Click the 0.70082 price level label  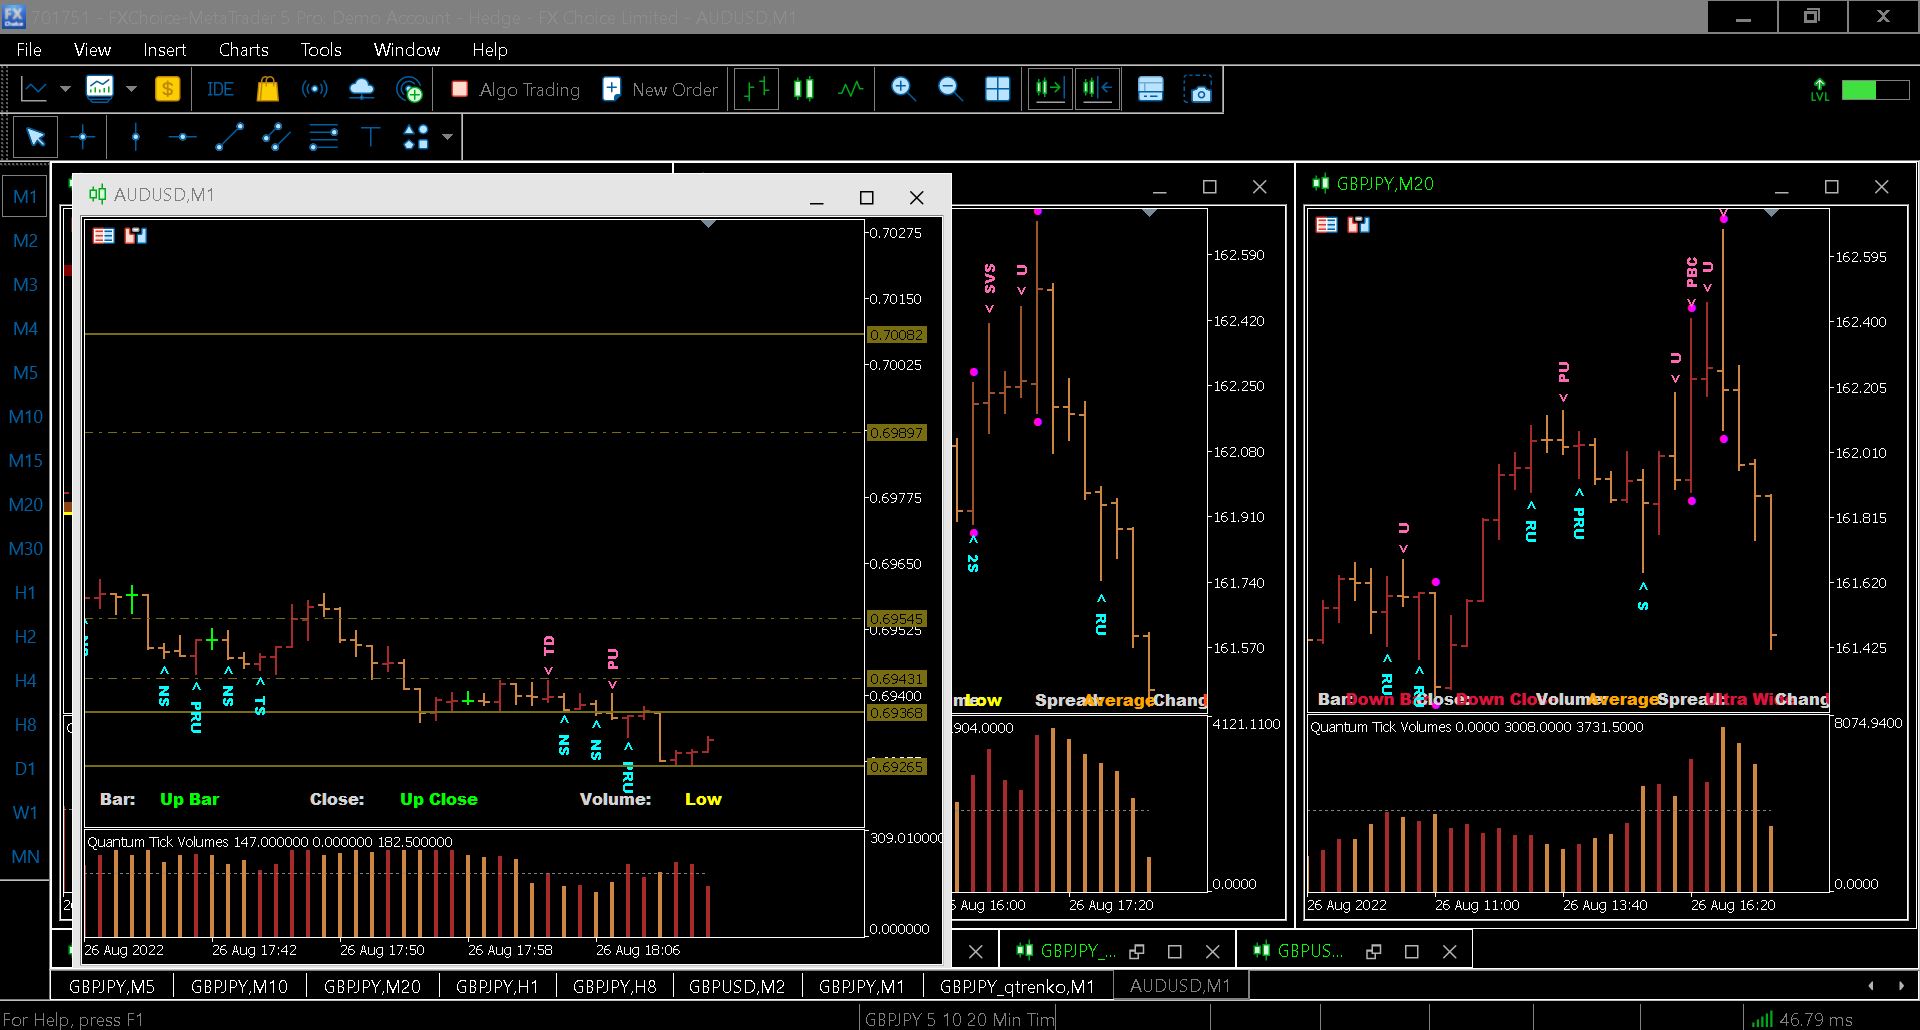tap(897, 335)
